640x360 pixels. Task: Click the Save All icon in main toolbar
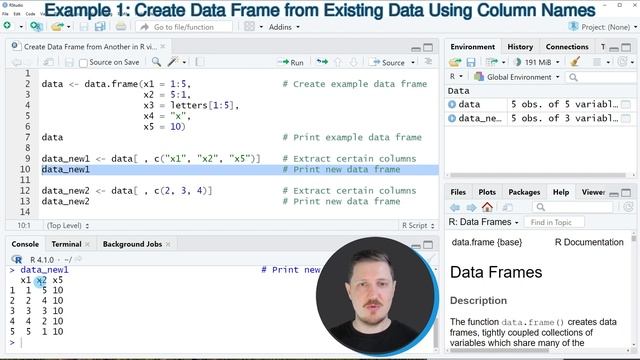(x=100, y=27)
